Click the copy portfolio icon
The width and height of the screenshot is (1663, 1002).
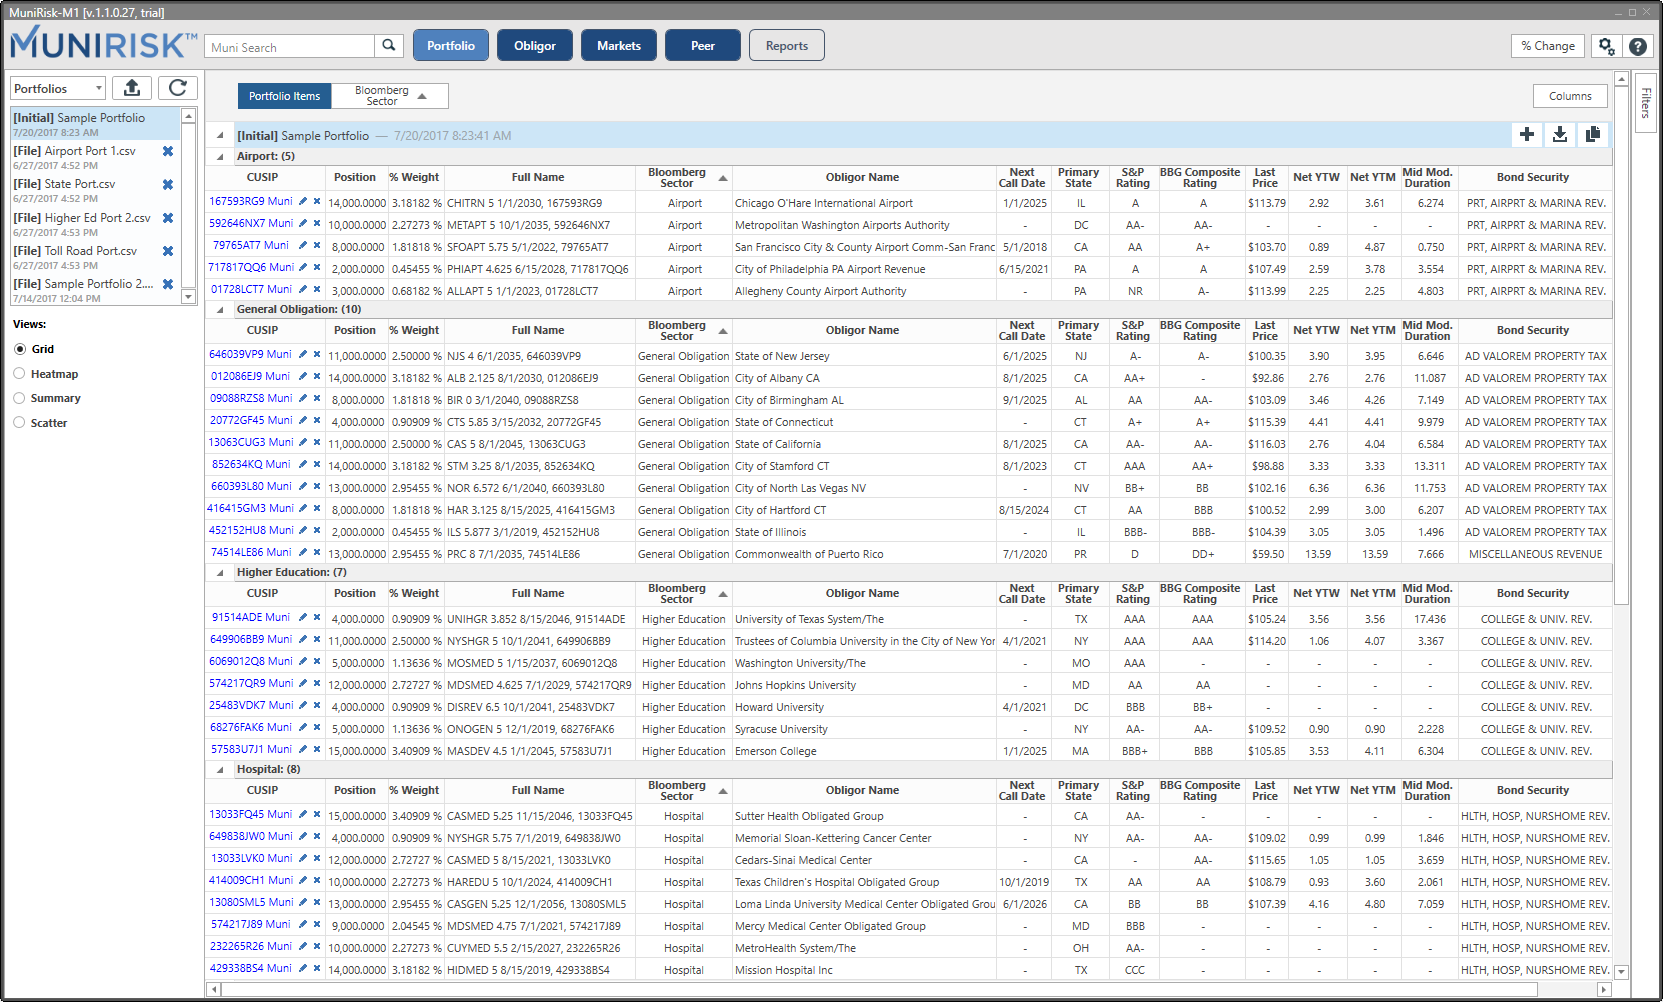click(1593, 134)
